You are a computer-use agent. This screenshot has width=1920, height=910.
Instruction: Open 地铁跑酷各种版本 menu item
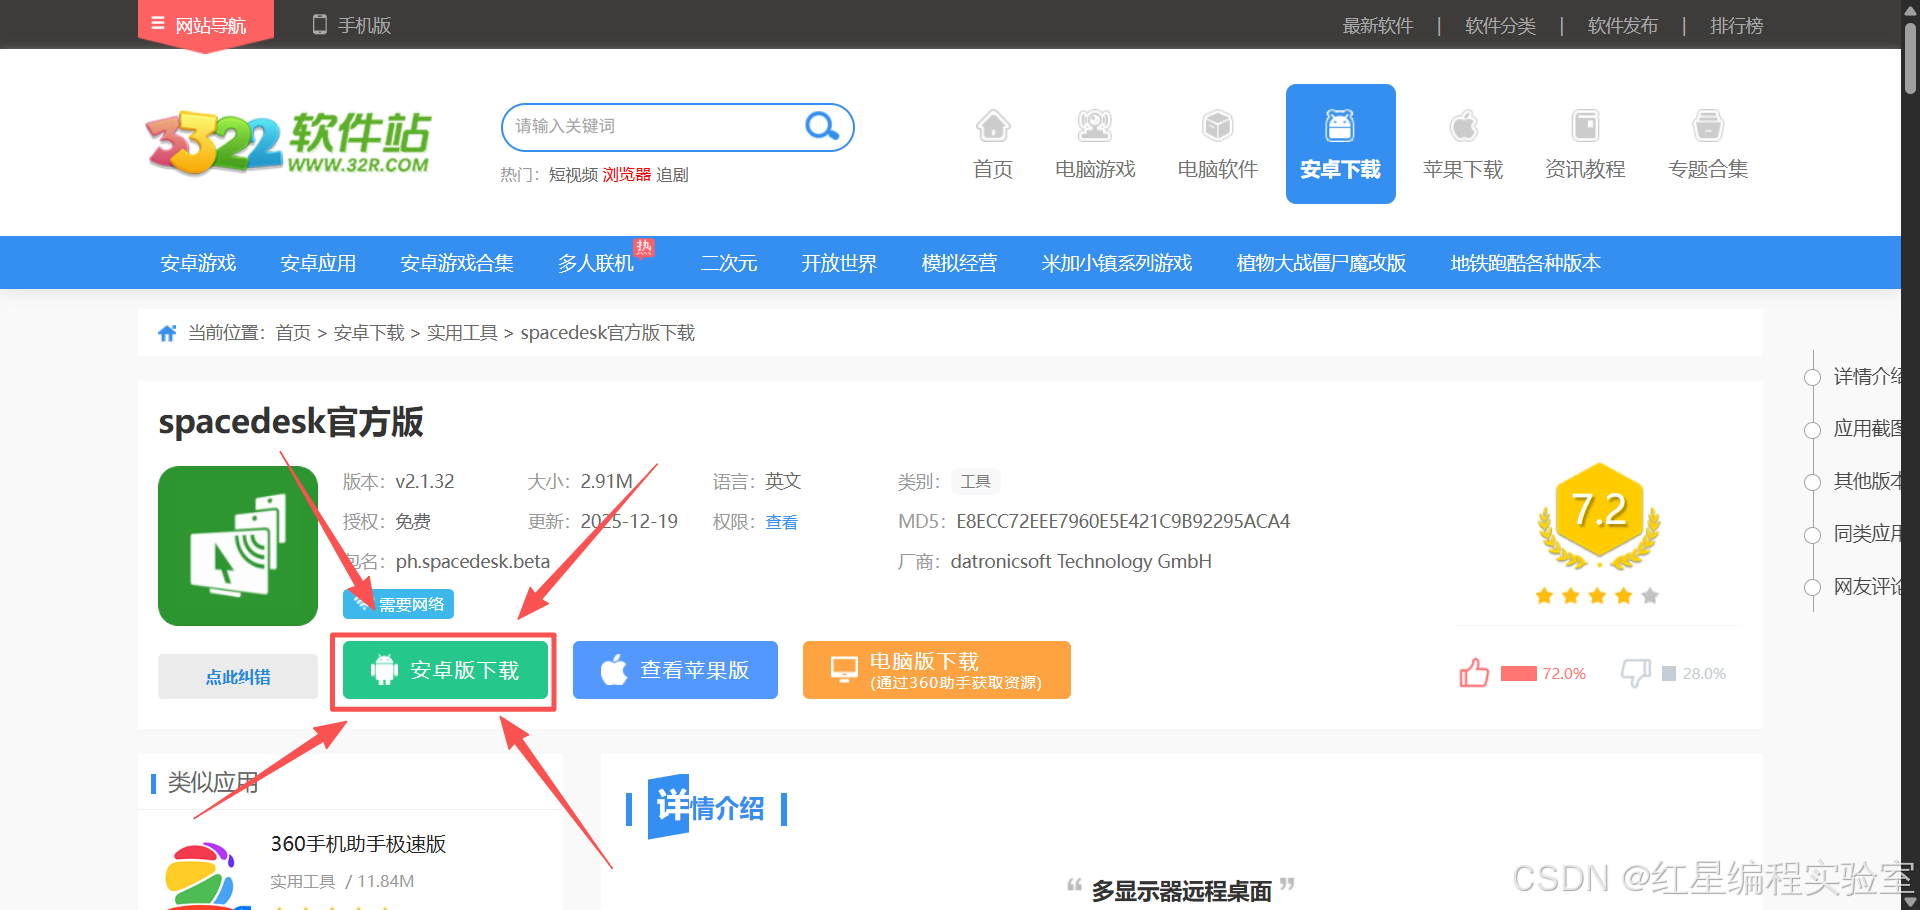pos(1526,263)
